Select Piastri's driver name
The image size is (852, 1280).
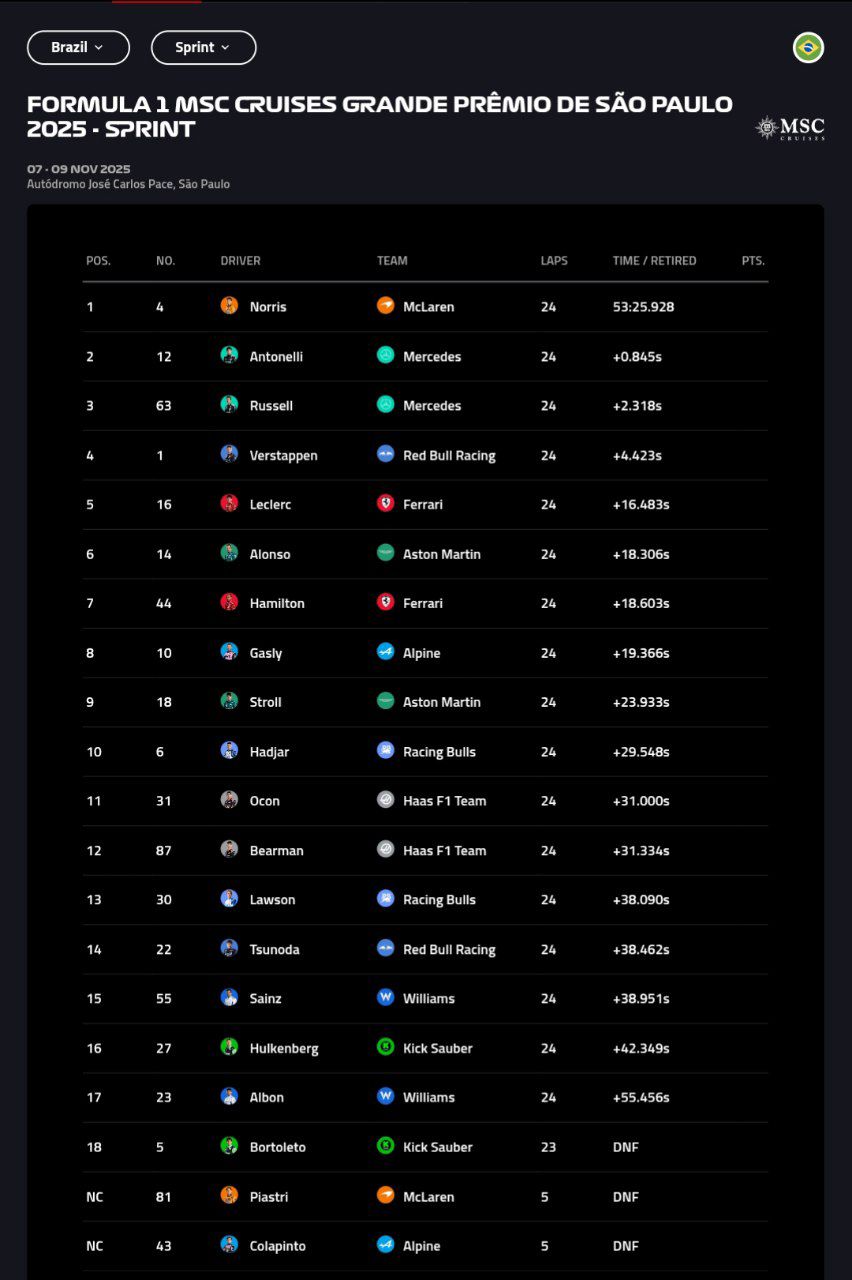269,1197
